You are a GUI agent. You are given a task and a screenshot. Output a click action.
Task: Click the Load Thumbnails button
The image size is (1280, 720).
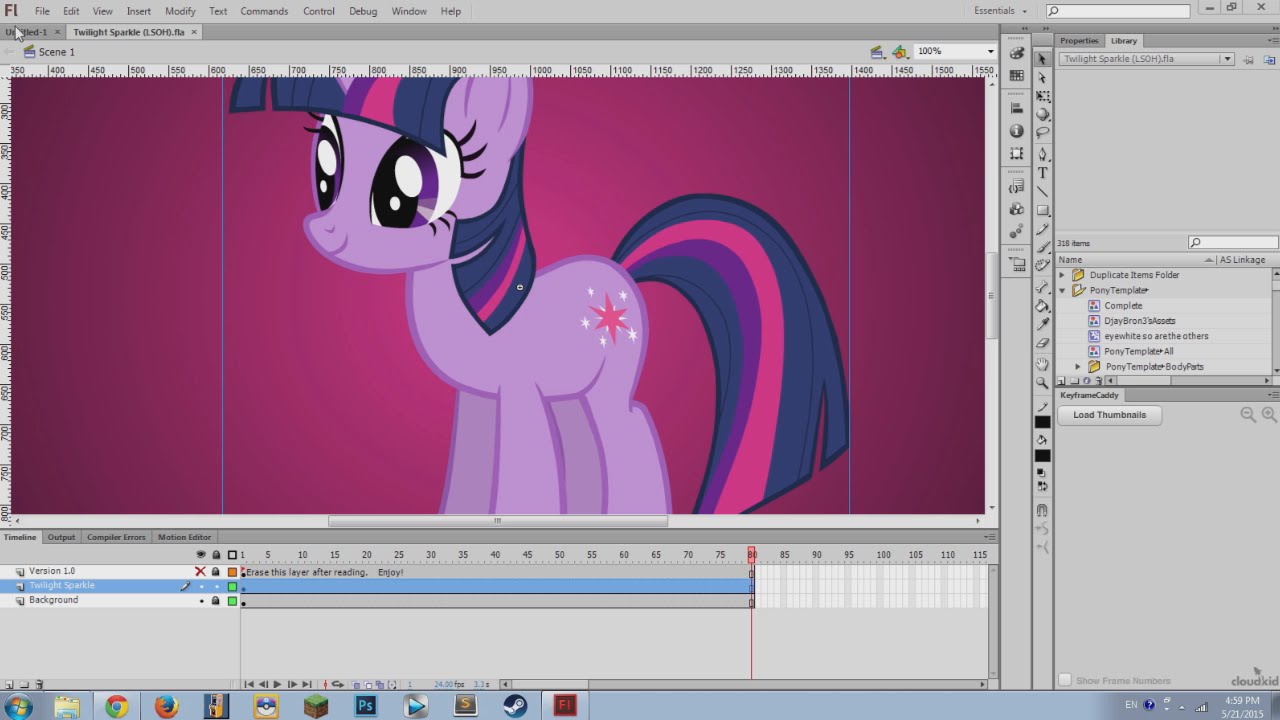point(1109,415)
